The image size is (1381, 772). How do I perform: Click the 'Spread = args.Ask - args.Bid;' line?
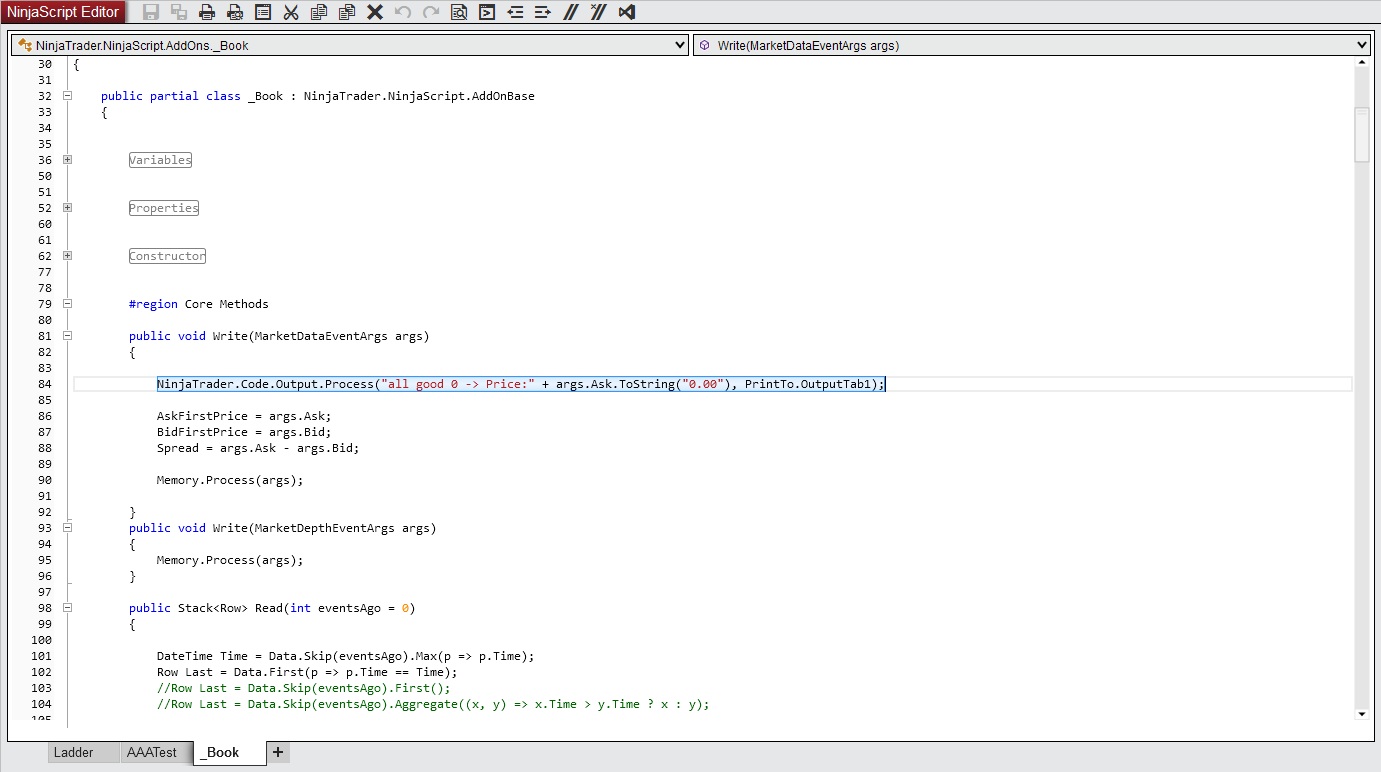point(258,448)
